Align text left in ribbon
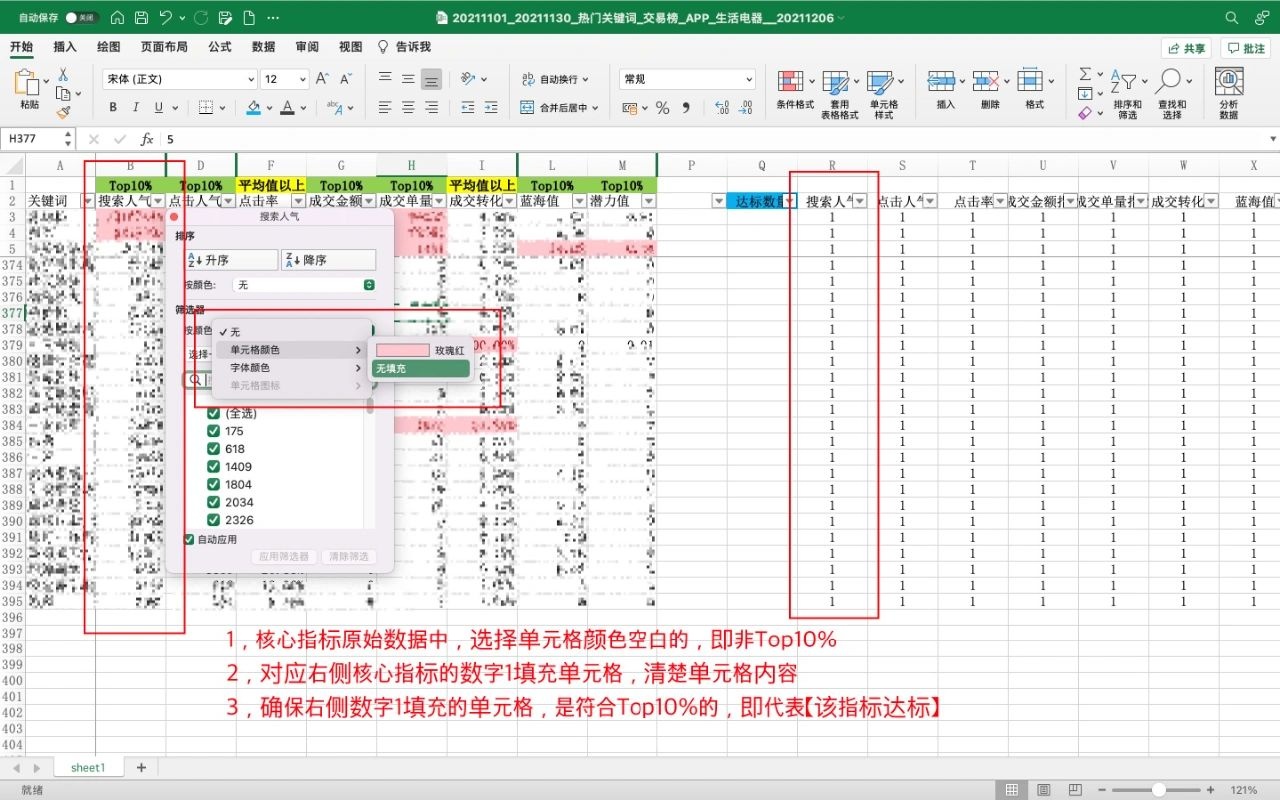The height and width of the screenshot is (800, 1280). (385, 107)
